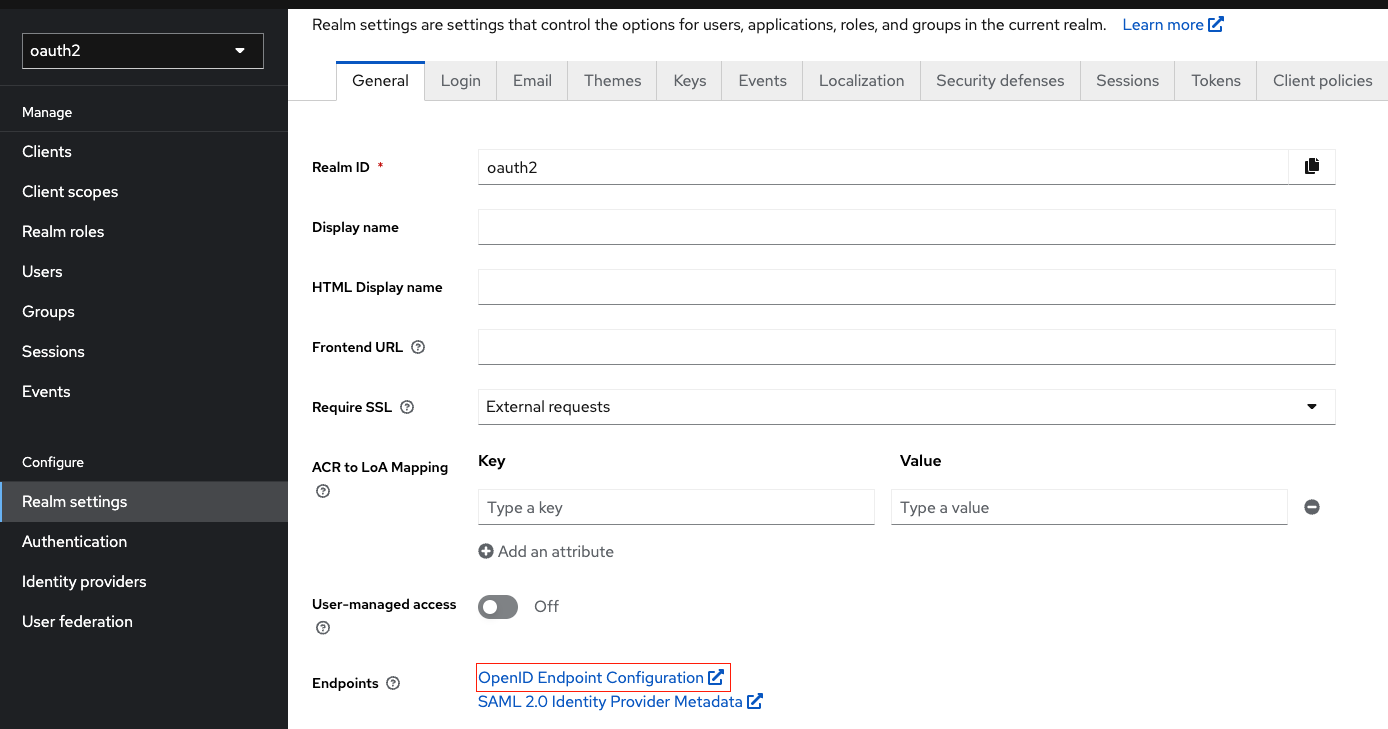1388x729 pixels.
Task: Open the Email tab
Action: (x=532, y=81)
